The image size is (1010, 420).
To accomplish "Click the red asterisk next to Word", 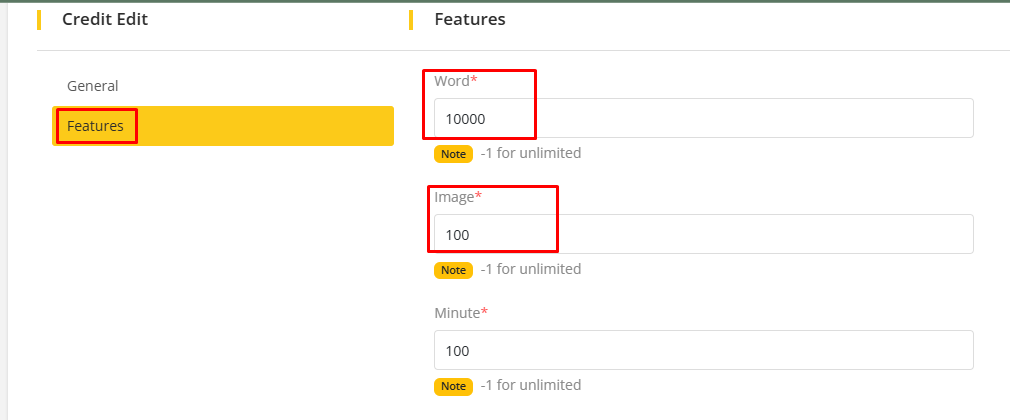I will tap(474, 80).
